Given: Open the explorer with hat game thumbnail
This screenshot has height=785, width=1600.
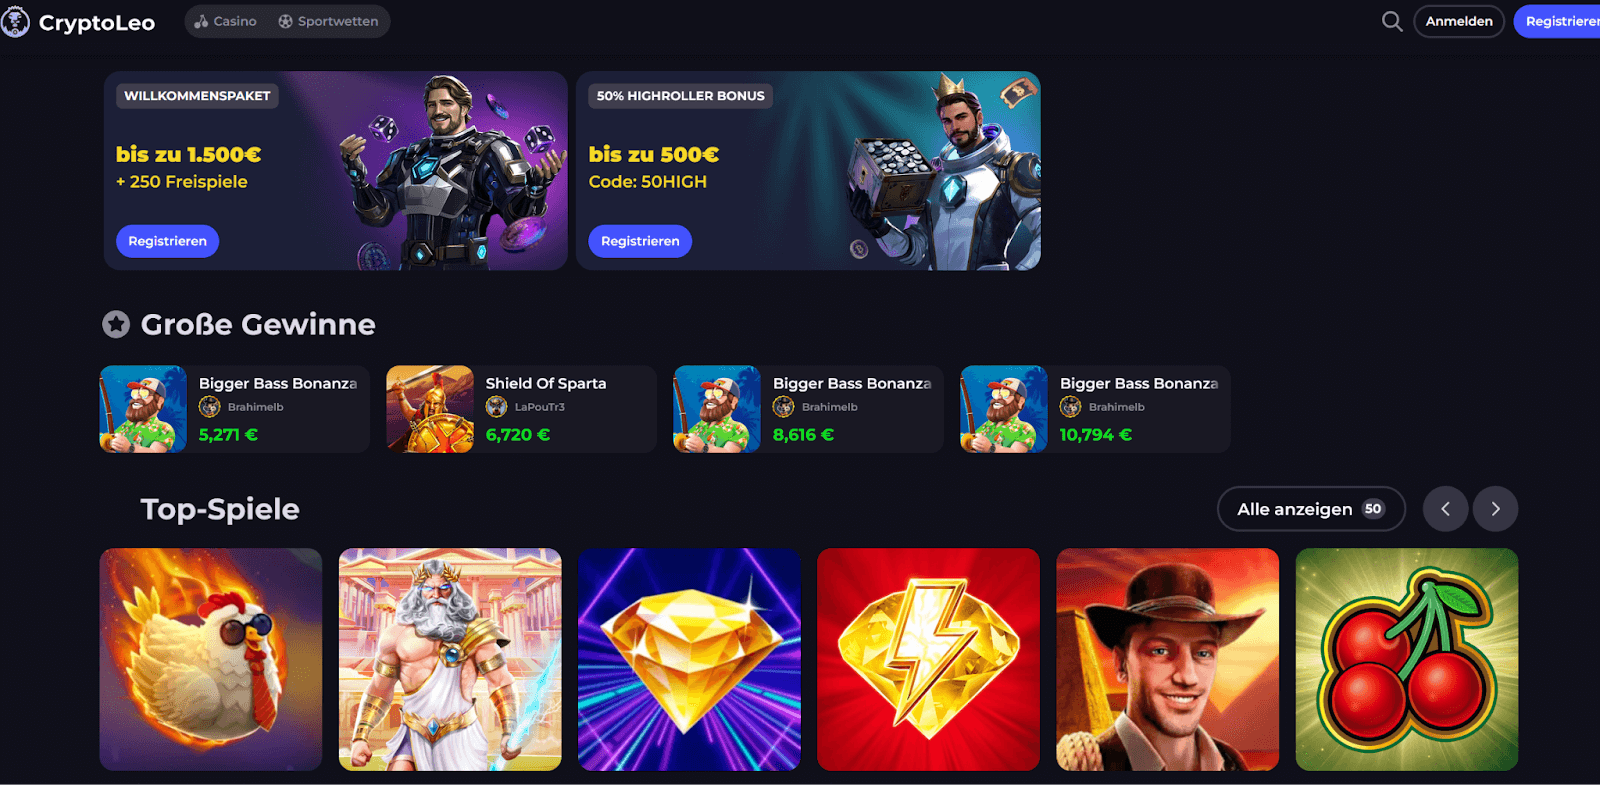Looking at the screenshot, I should pyautogui.click(x=1168, y=659).
